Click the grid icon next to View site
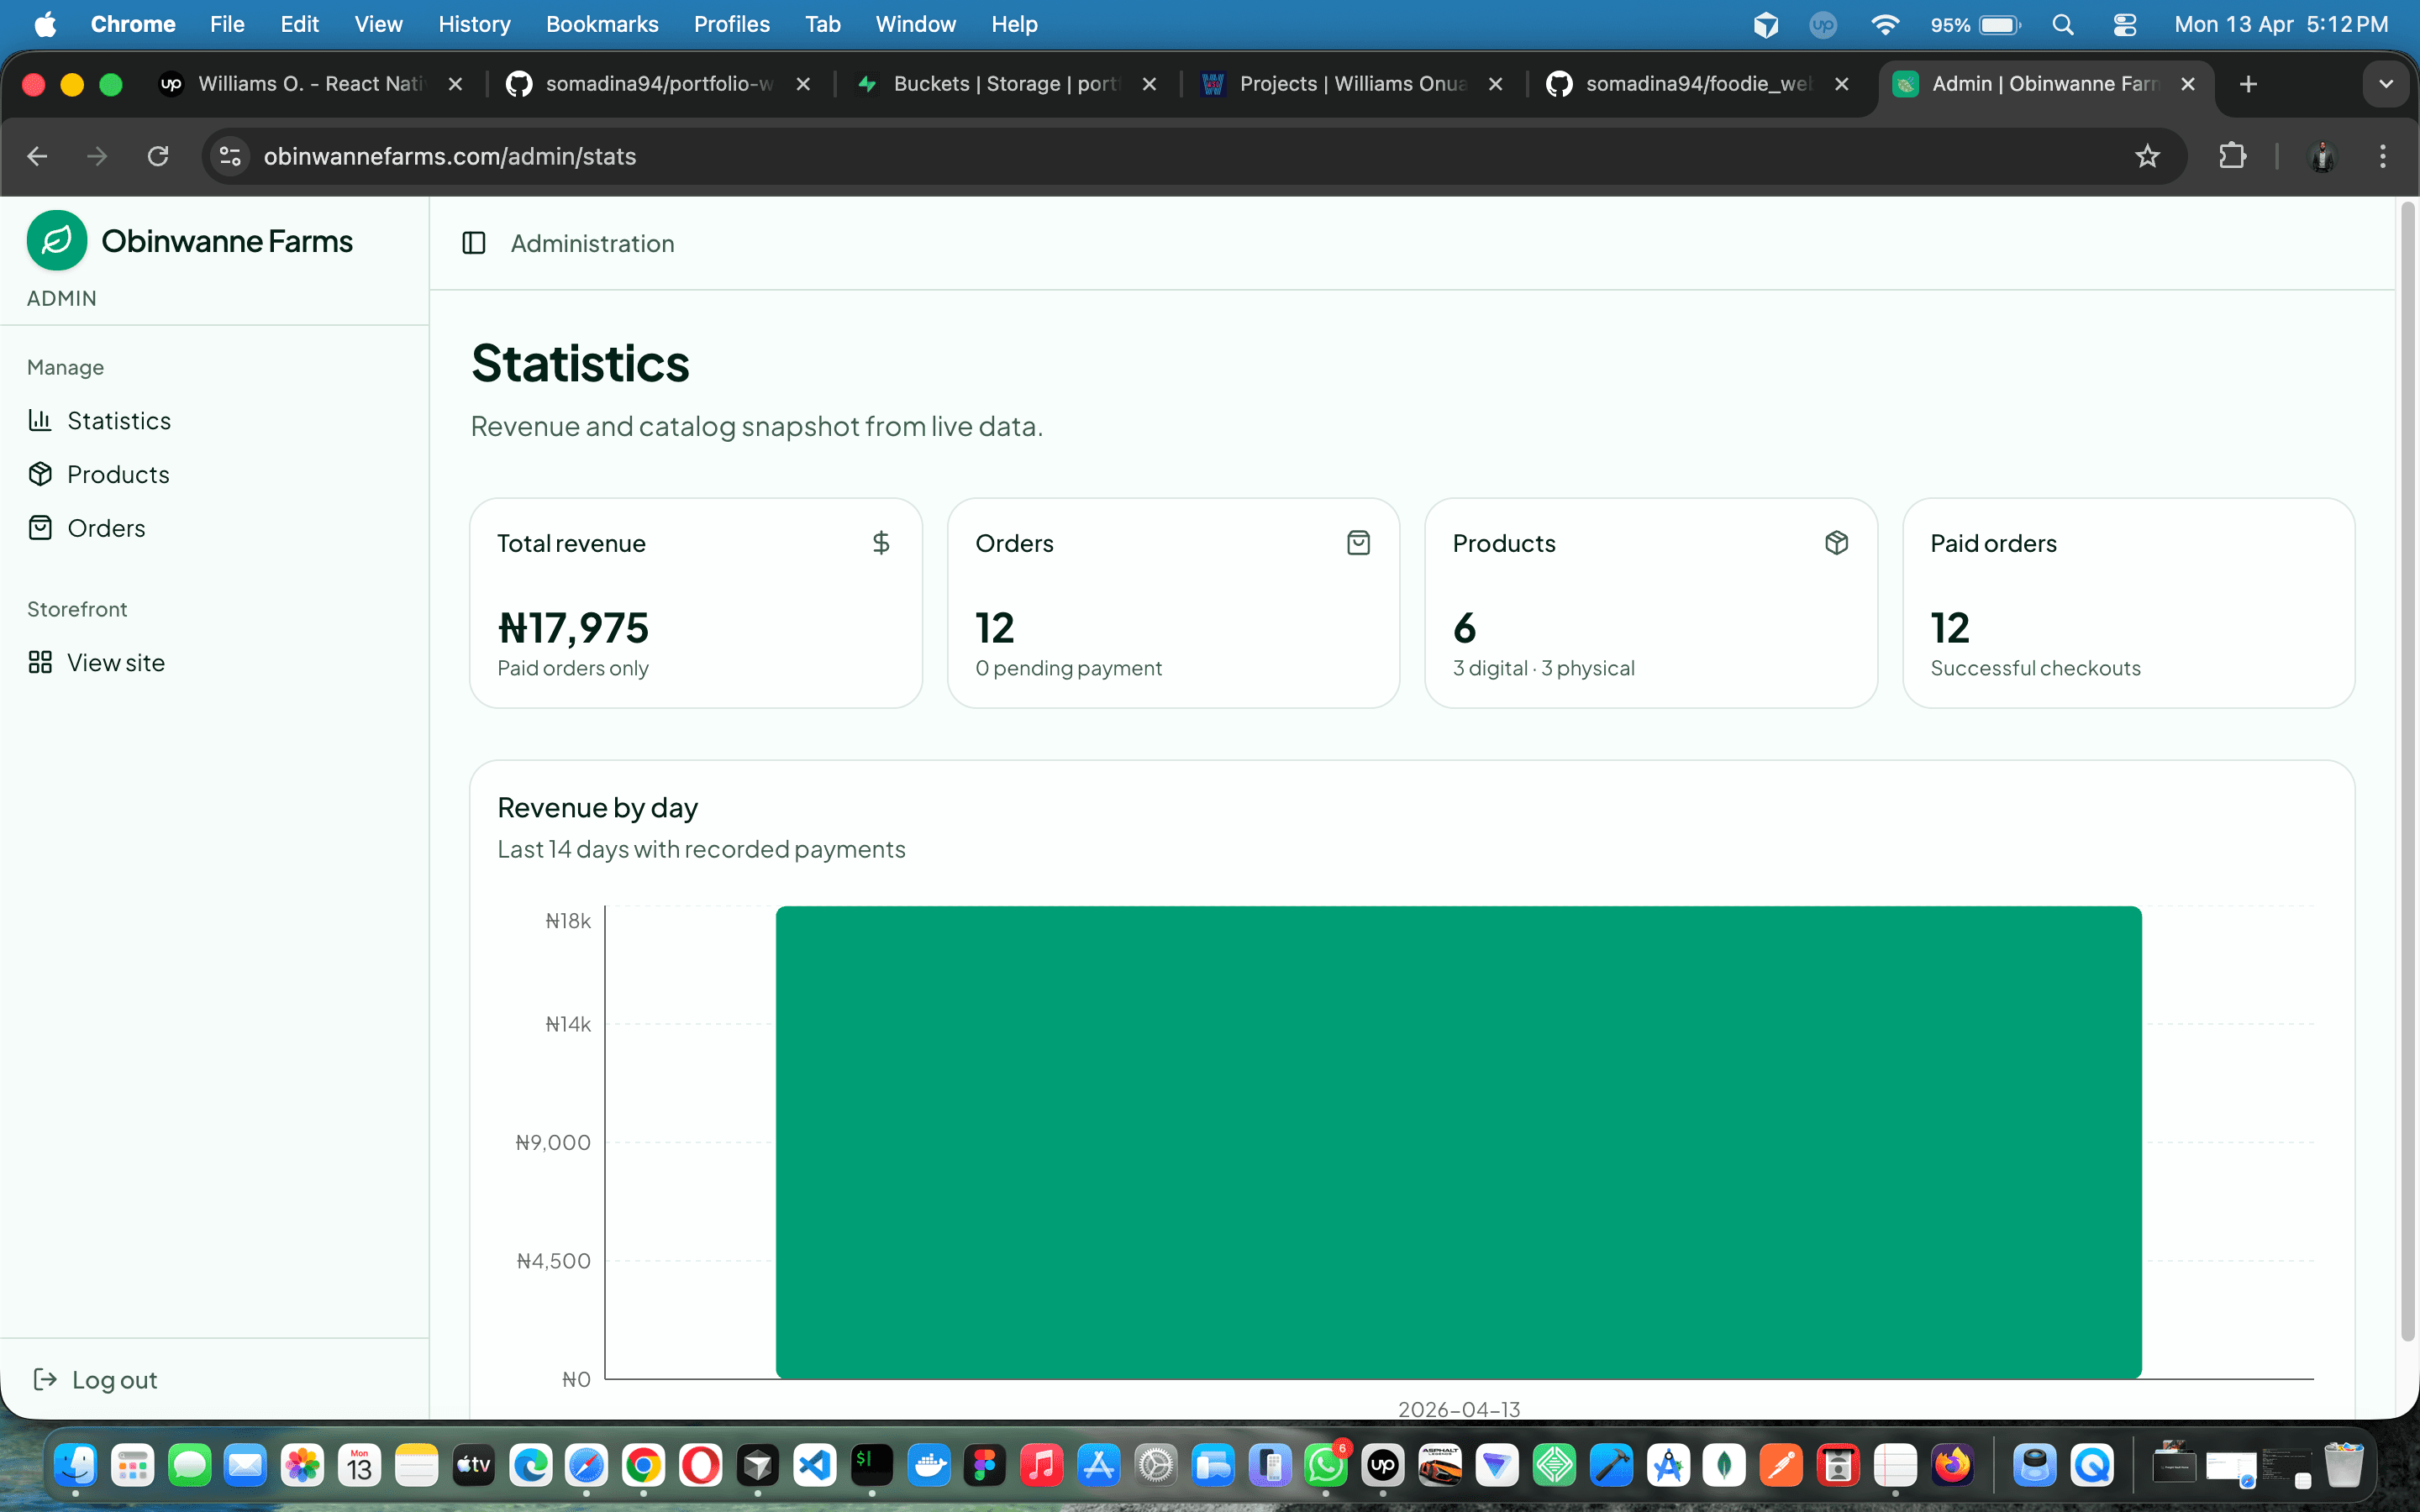This screenshot has height=1512, width=2420. (x=41, y=661)
